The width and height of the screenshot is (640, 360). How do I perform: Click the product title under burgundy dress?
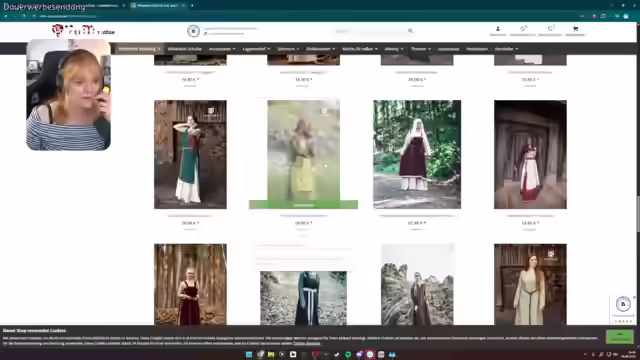(417, 216)
